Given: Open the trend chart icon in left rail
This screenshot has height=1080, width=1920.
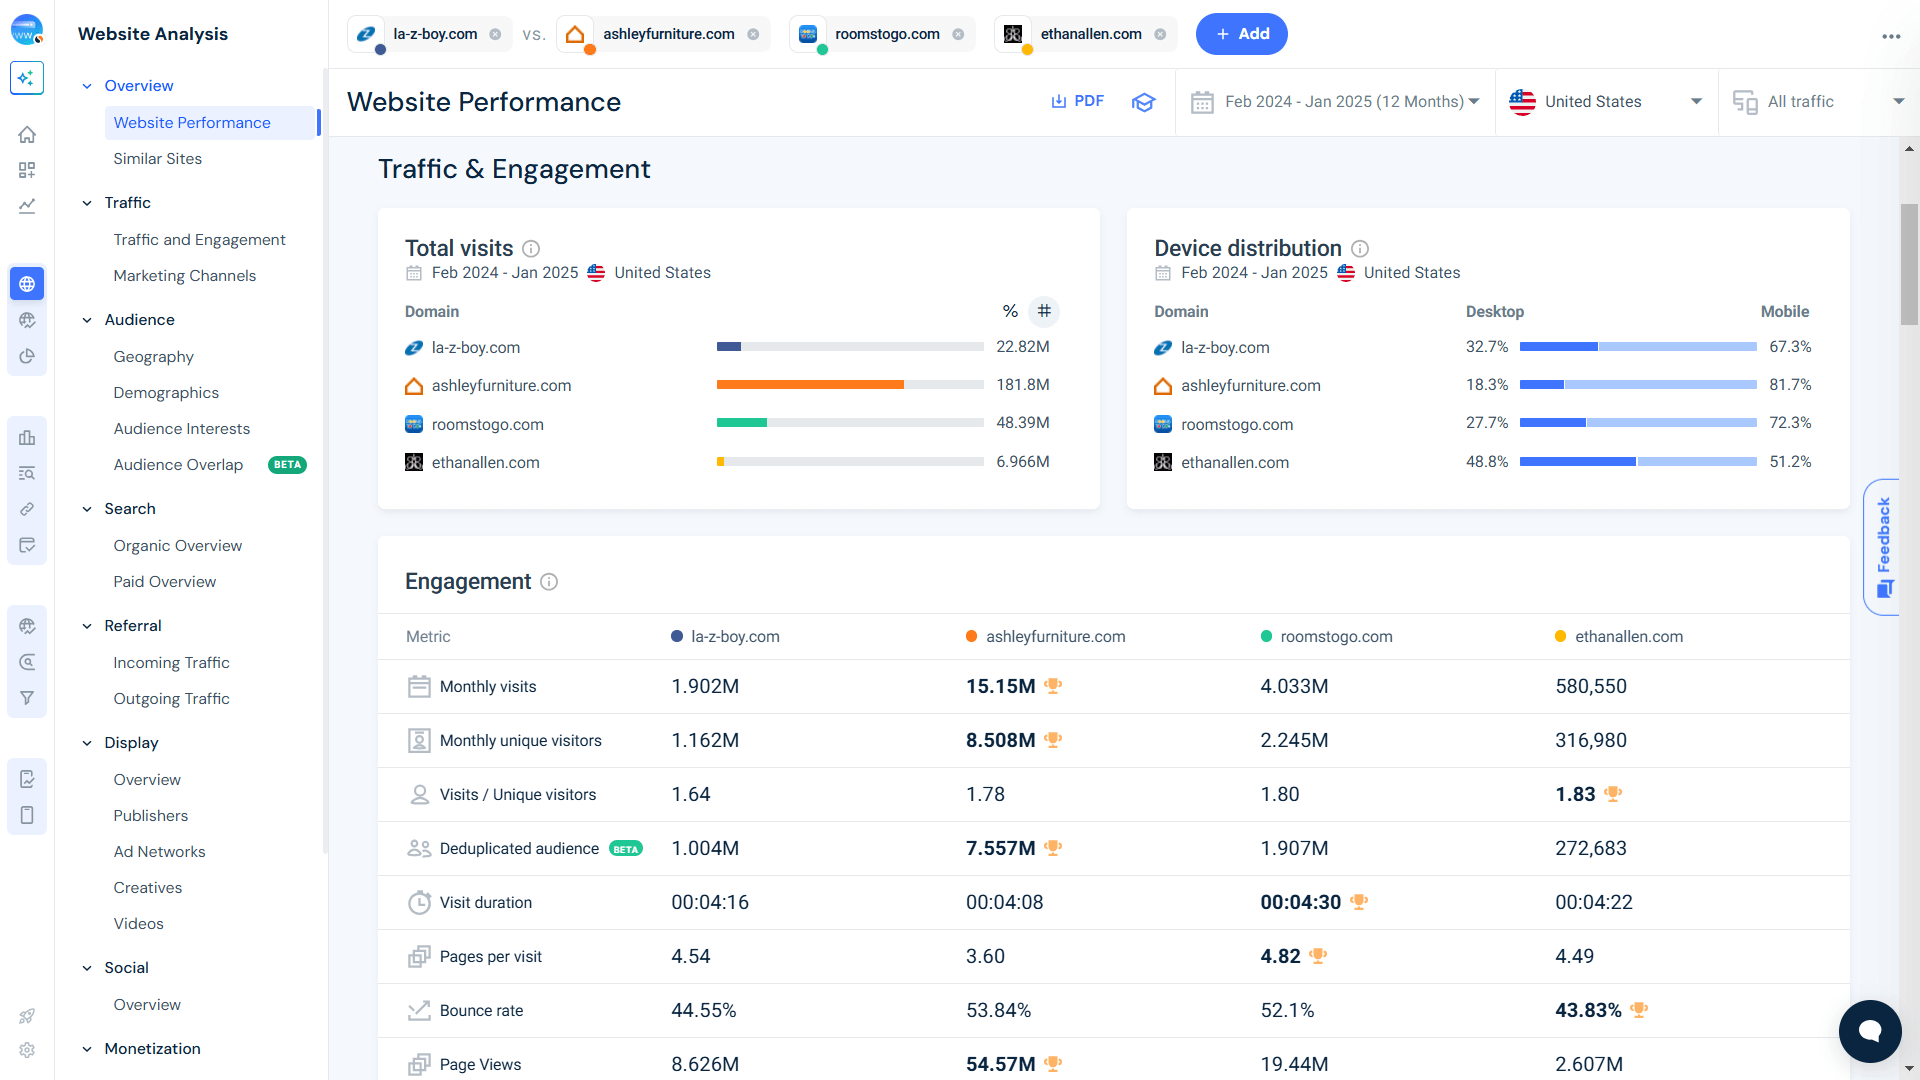Looking at the screenshot, I should (27, 206).
